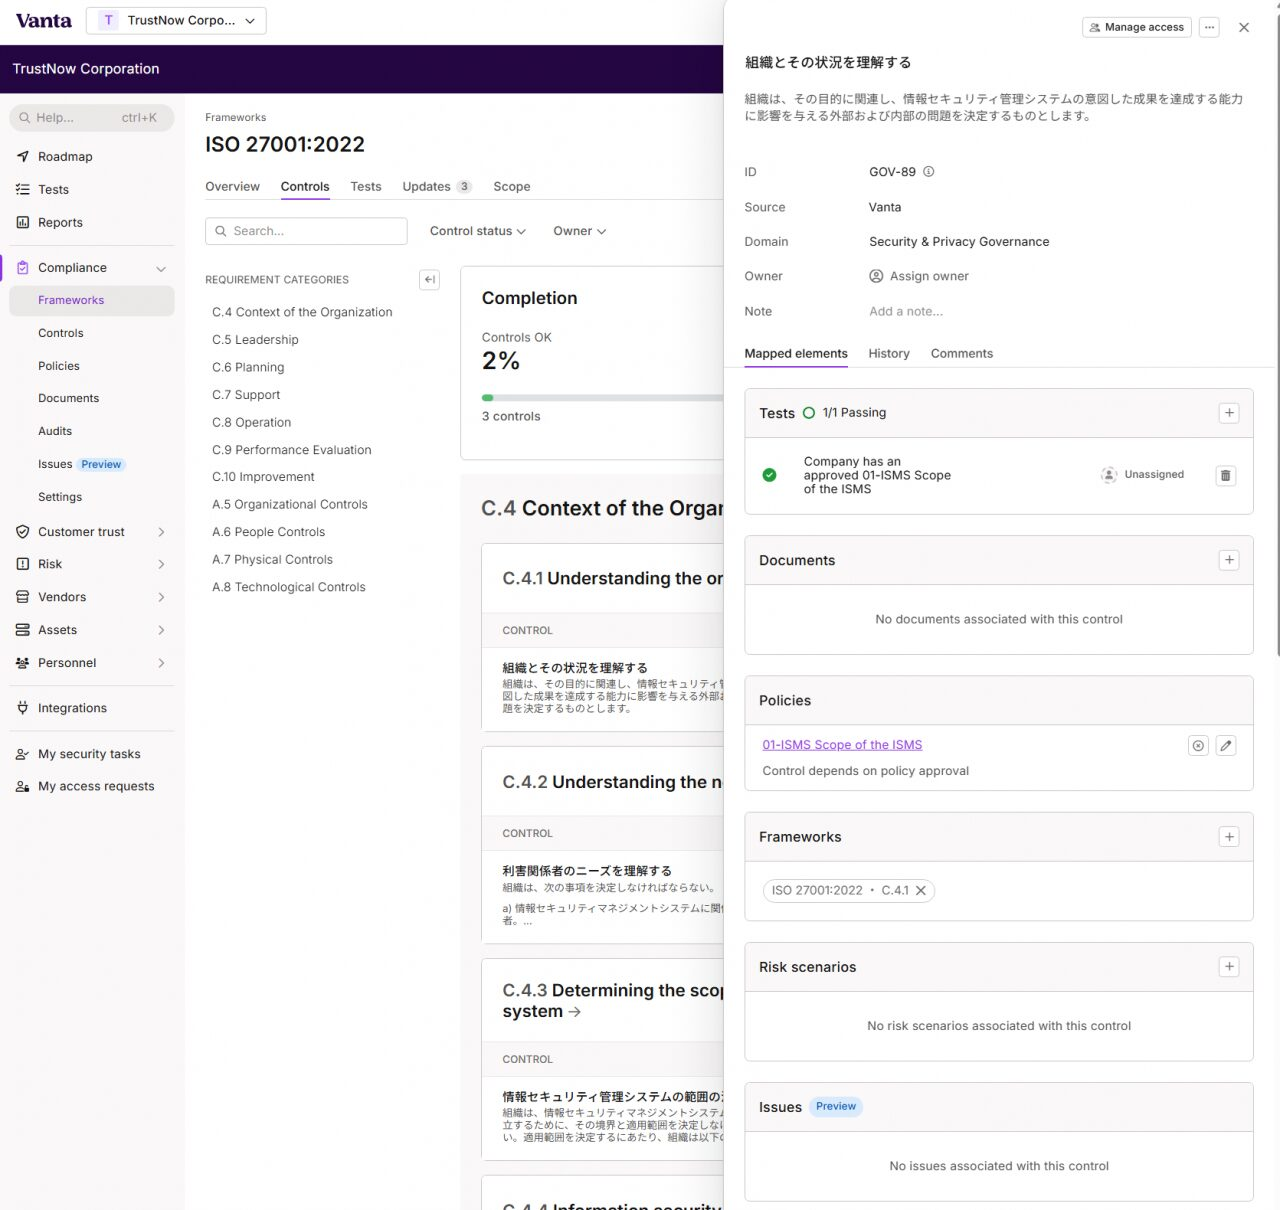Click Assign owner
The height and width of the screenshot is (1210, 1280).
coord(919,277)
